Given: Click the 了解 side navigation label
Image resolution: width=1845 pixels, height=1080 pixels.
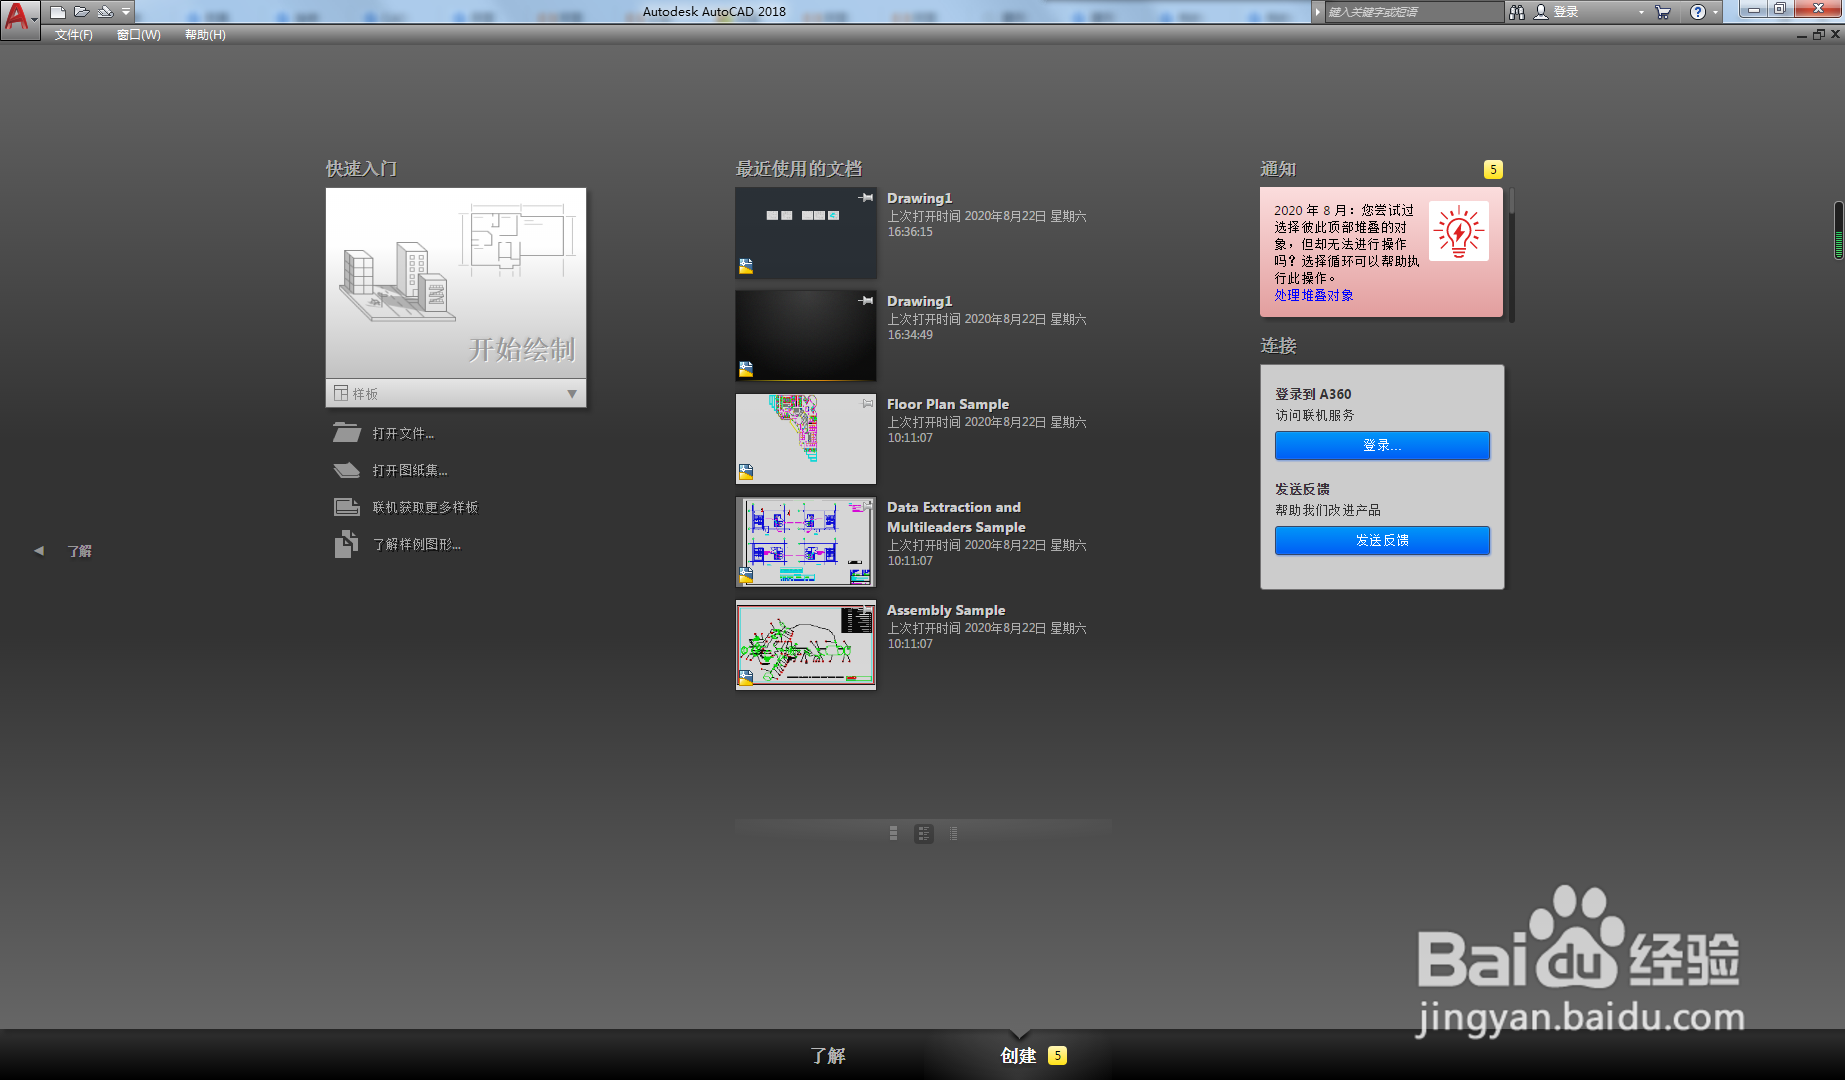Looking at the screenshot, I should pyautogui.click(x=79, y=551).
